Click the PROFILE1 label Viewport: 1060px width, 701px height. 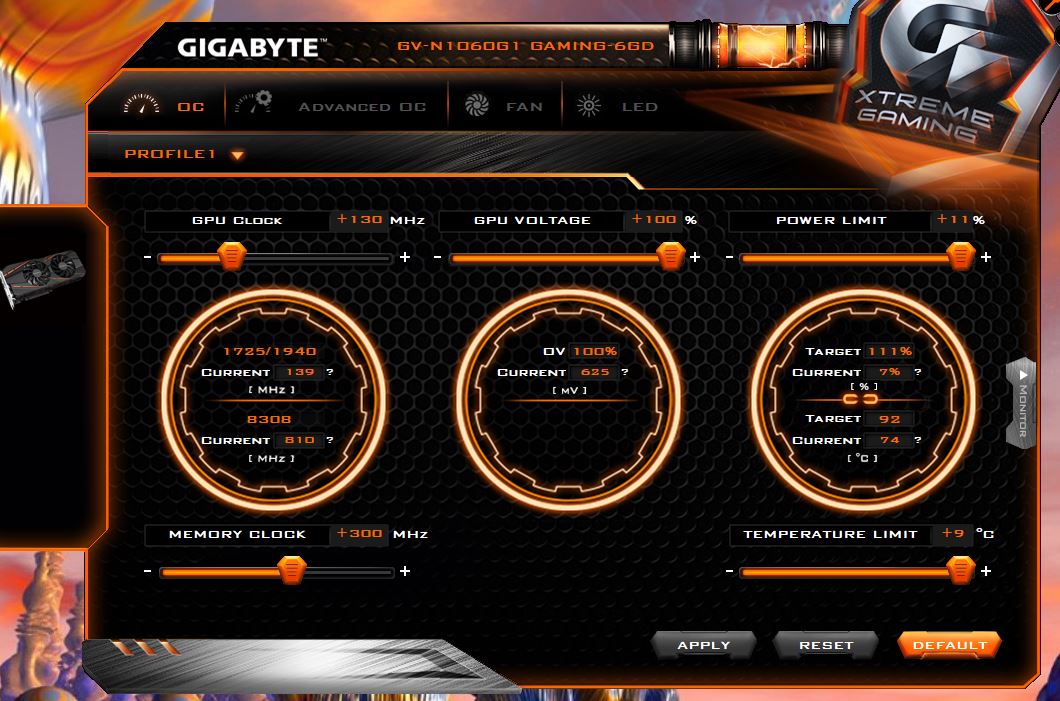pos(170,154)
